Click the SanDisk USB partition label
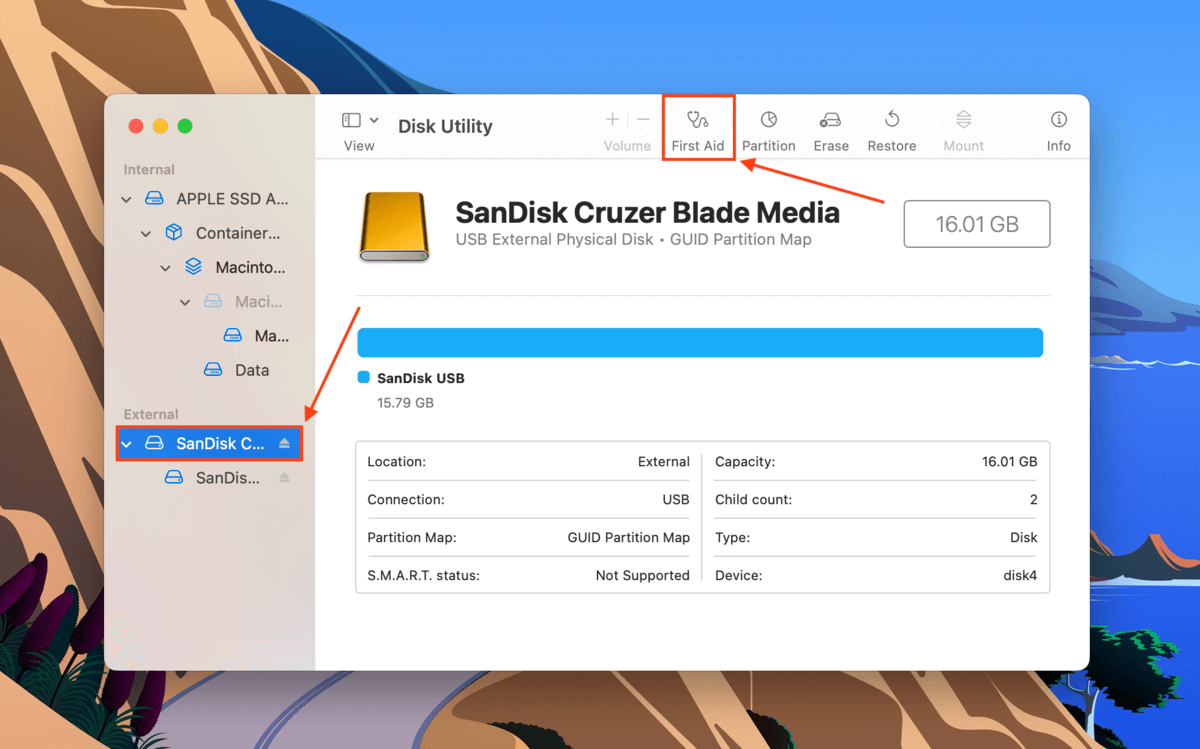 pyautogui.click(x=420, y=378)
